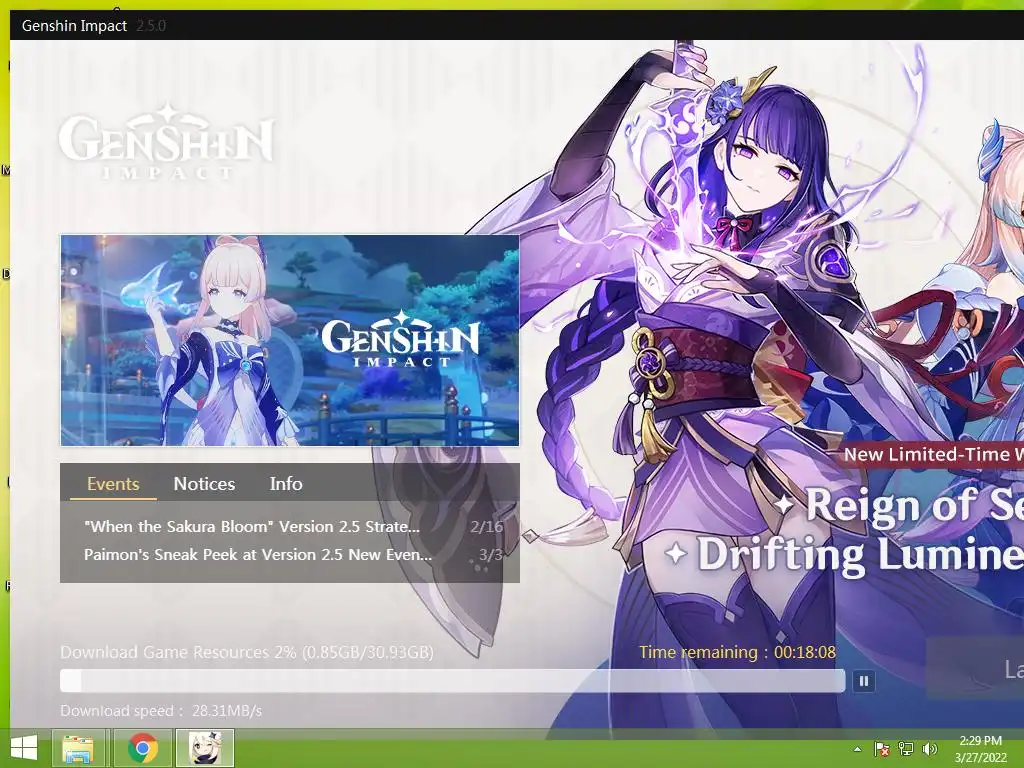The width and height of the screenshot is (1024, 768).
Task: Click the Genshin Impact logo at top left
Action: [167, 142]
